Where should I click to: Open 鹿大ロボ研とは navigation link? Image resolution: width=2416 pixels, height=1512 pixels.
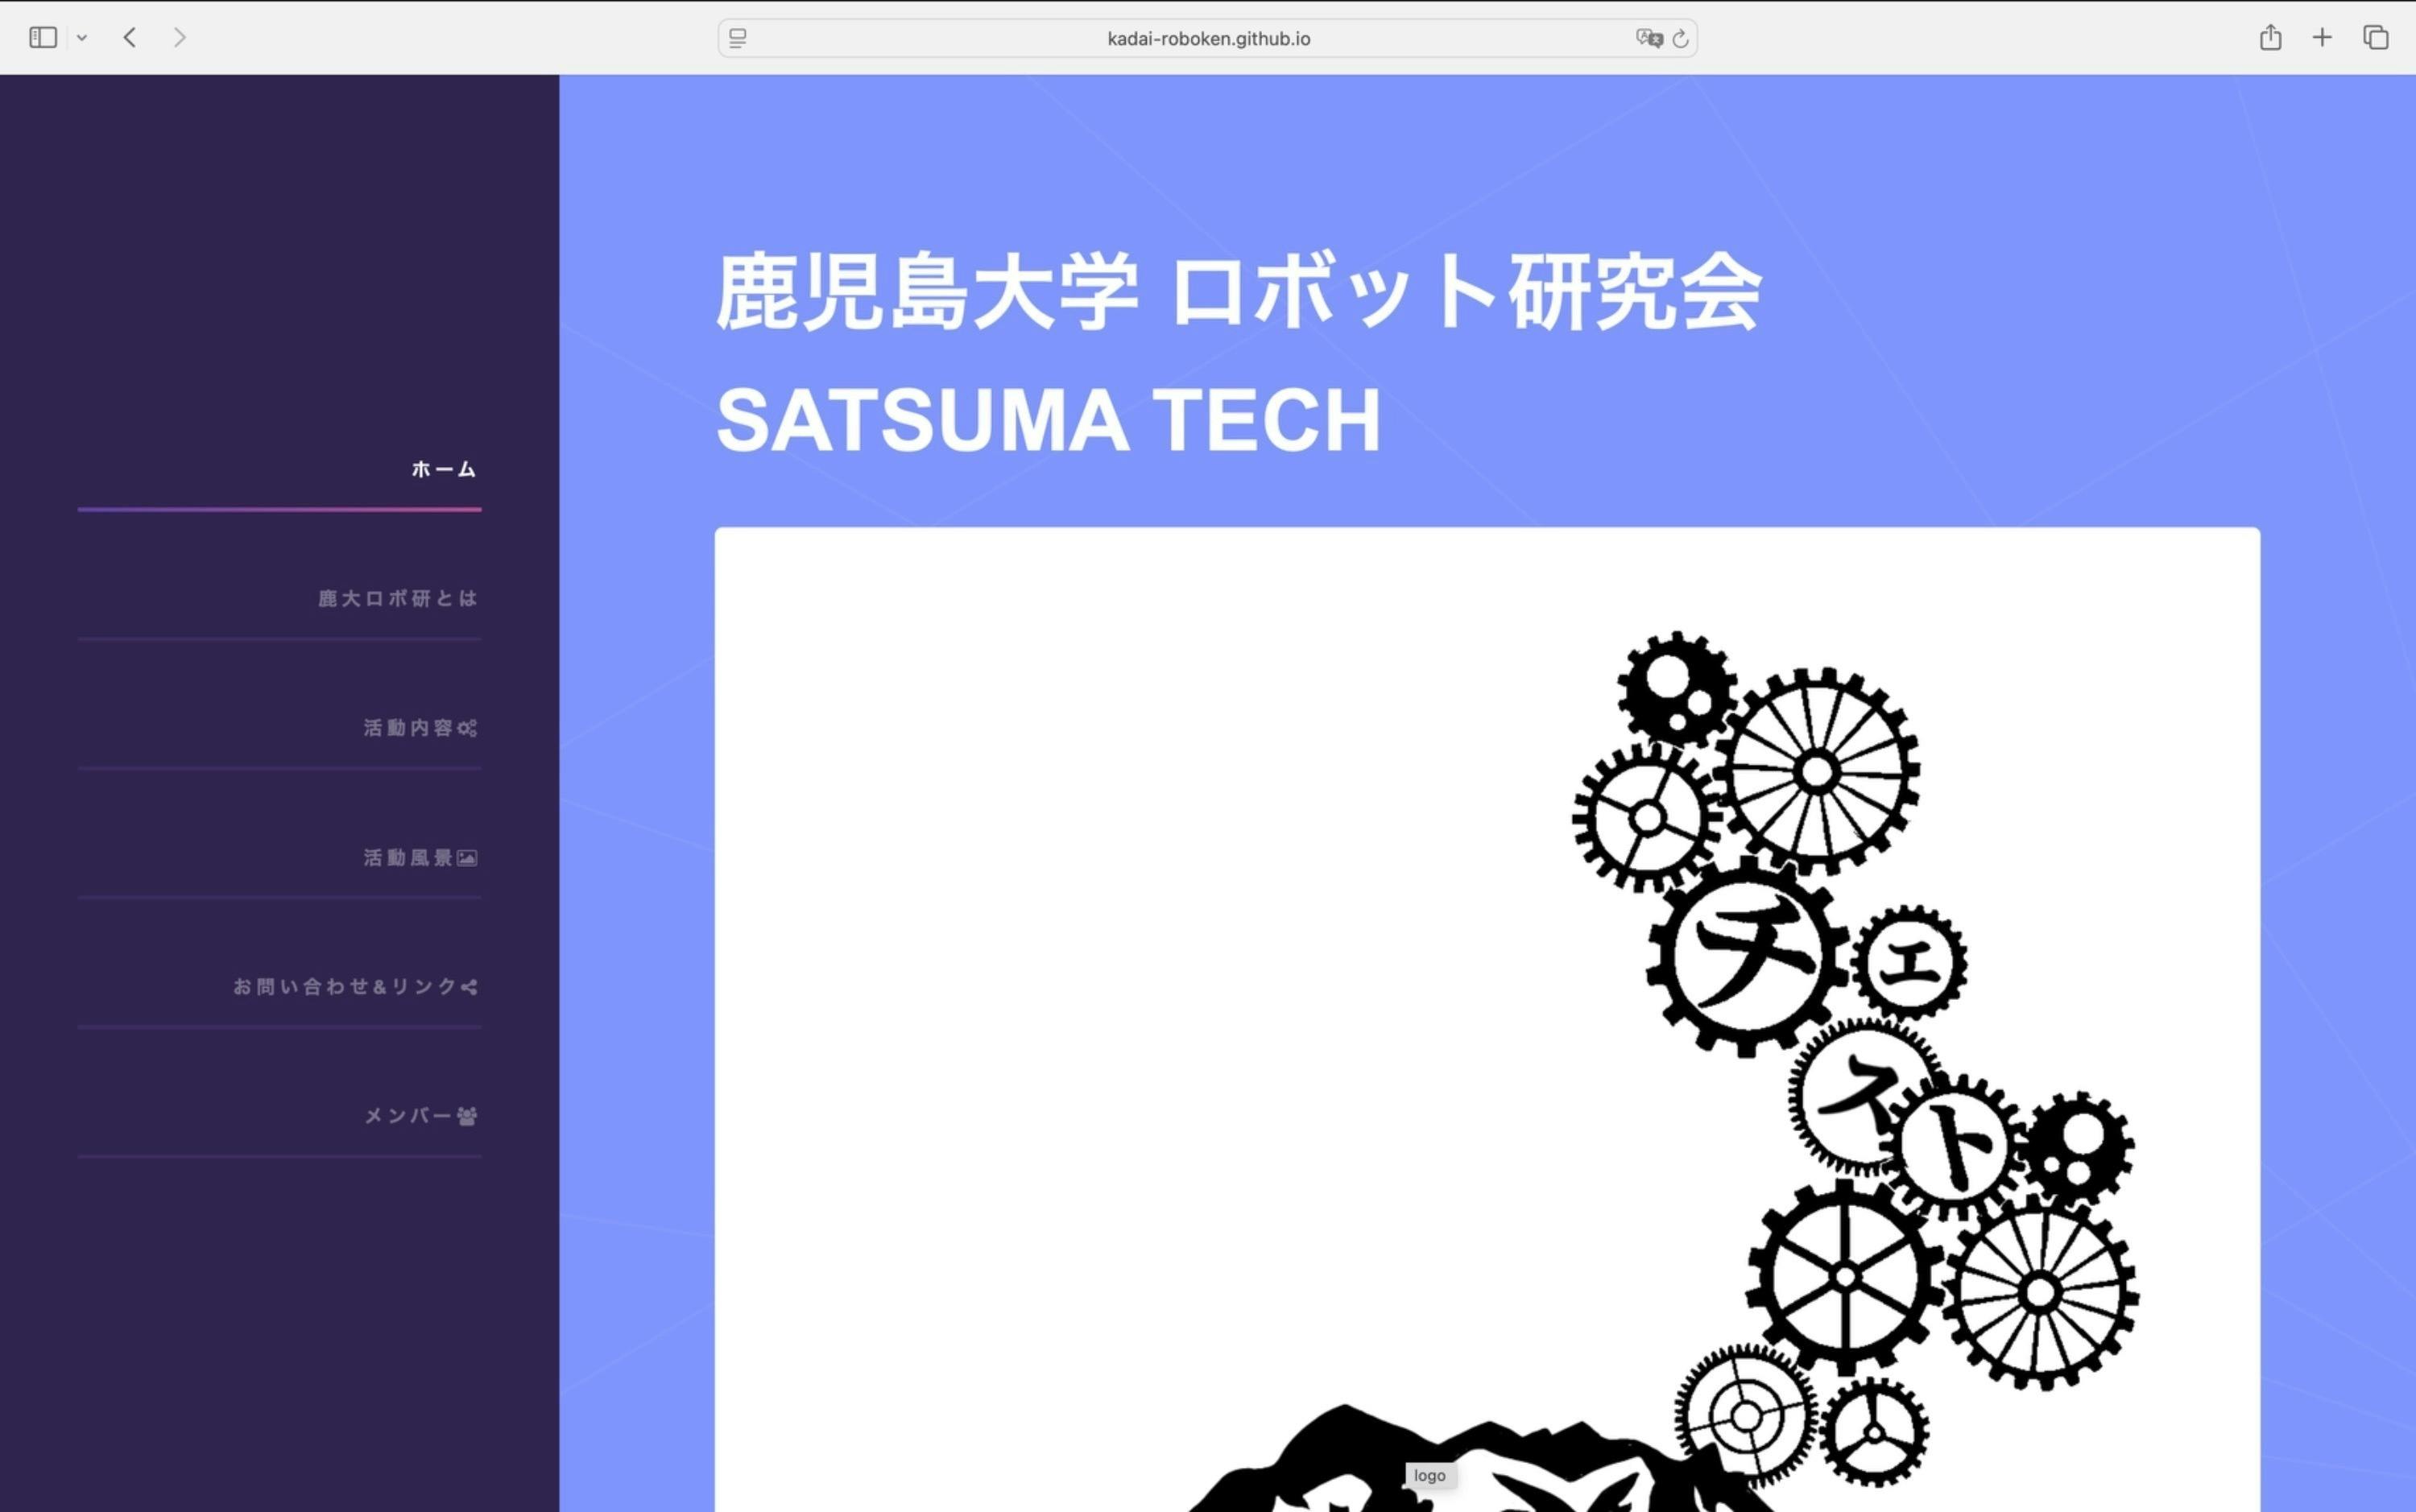[397, 598]
